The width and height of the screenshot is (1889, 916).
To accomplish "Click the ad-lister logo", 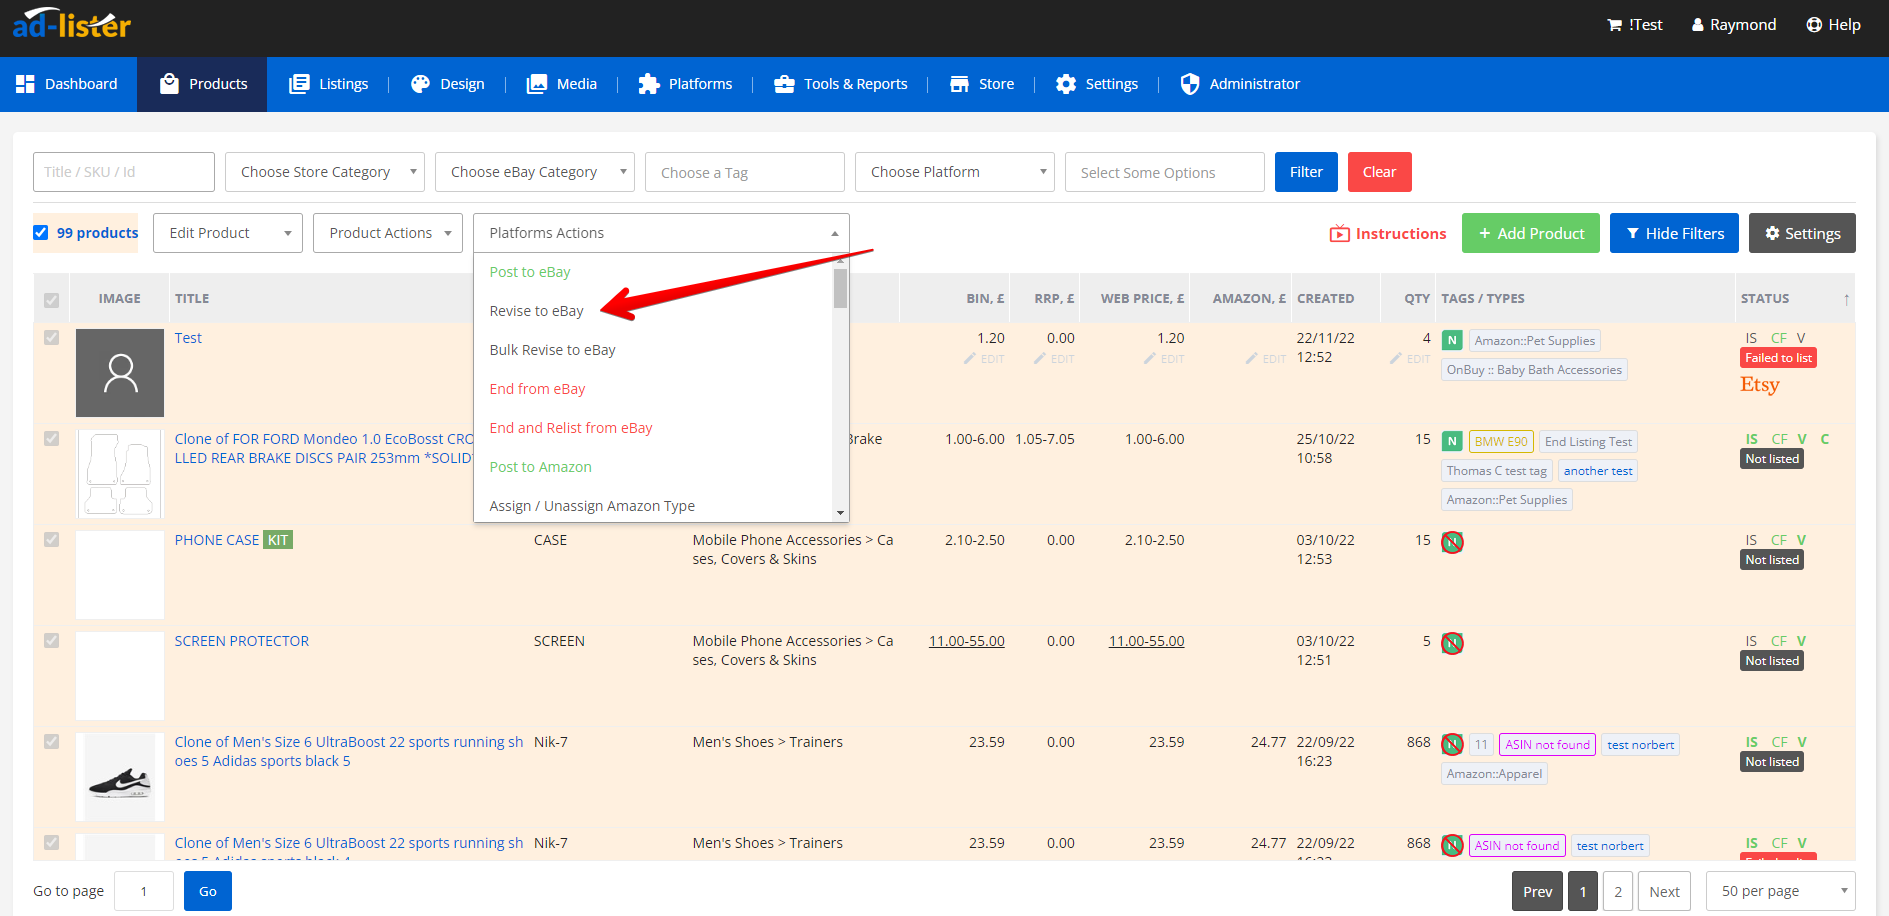I will pyautogui.click(x=71, y=23).
